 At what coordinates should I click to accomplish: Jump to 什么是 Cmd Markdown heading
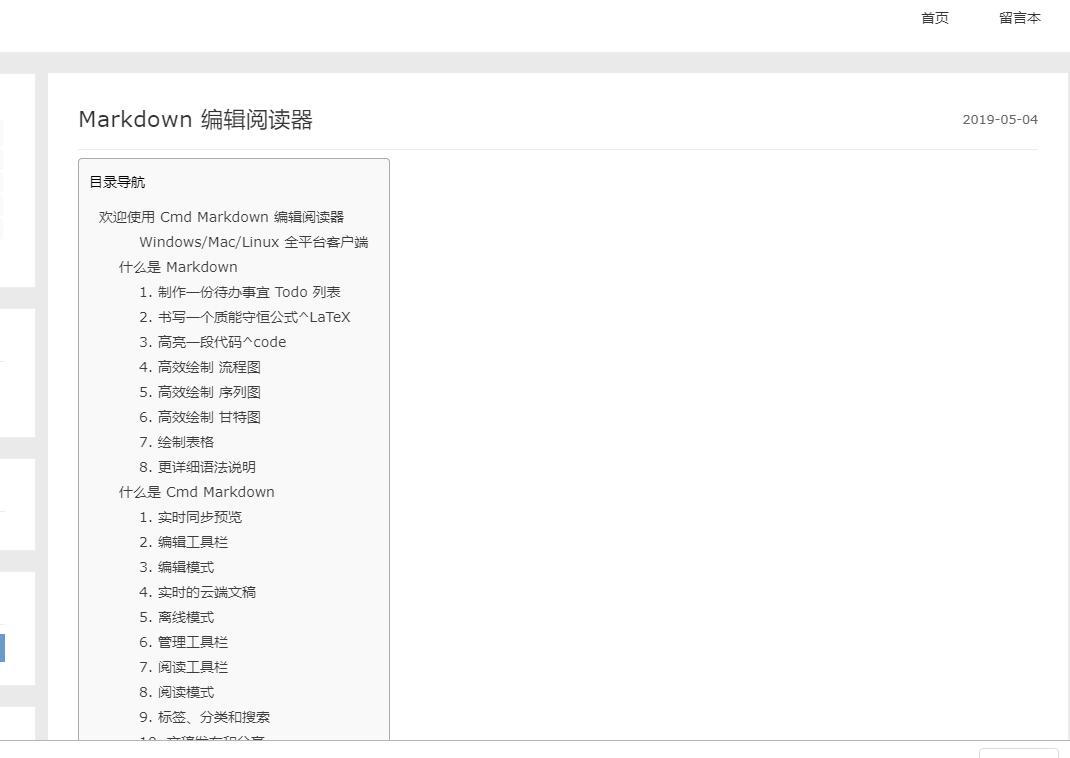pyautogui.click(x=196, y=492)
